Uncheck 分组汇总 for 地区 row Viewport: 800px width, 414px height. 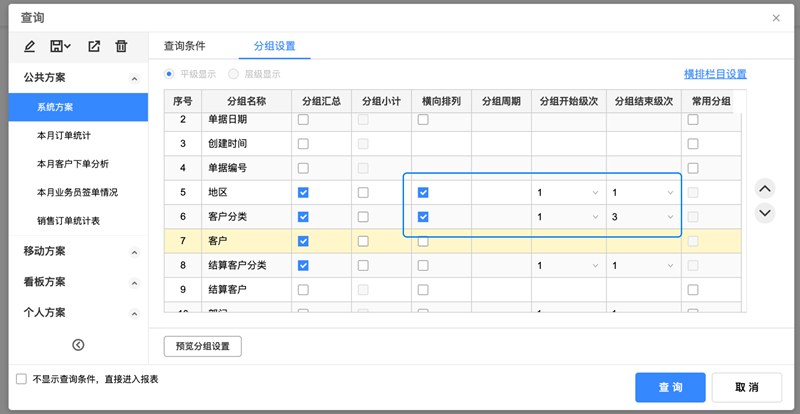pos(303,192)
